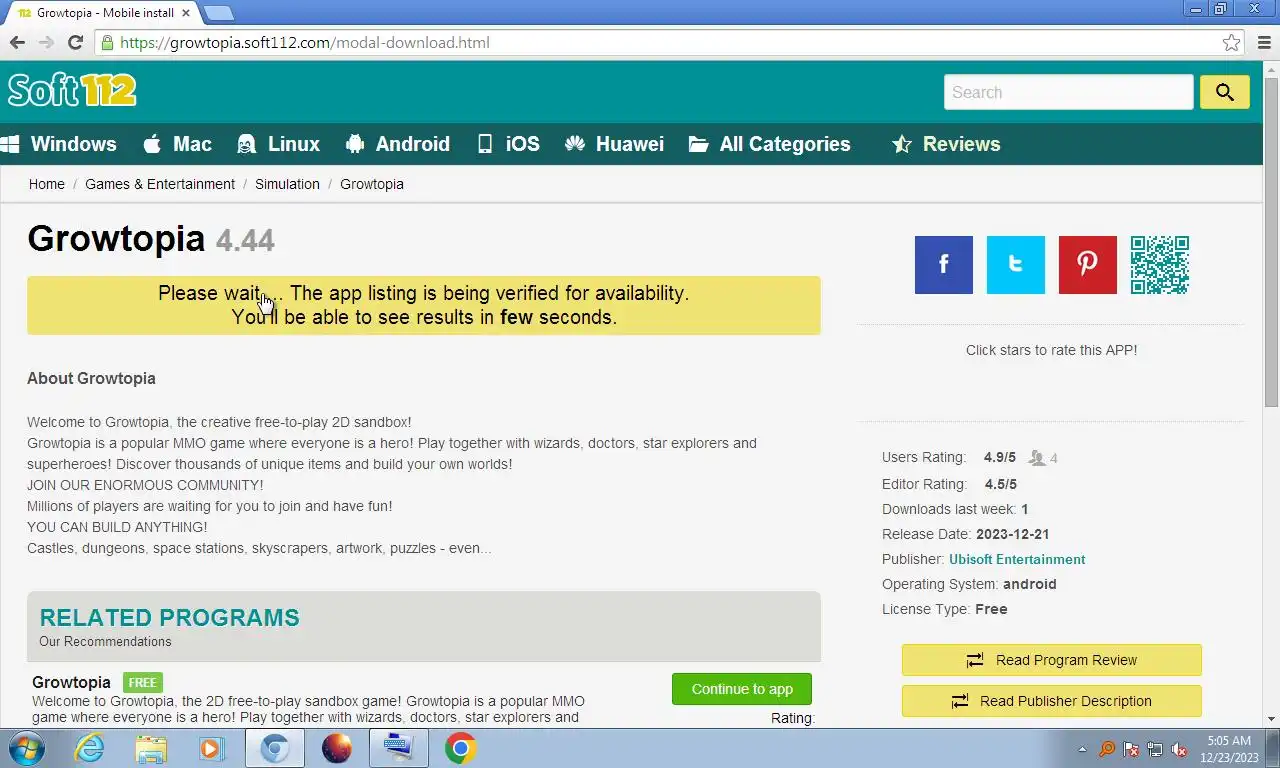The image size is (1280, 768).
Task: Click Simulation breadcrumb link
Action: tap(287, 184)
